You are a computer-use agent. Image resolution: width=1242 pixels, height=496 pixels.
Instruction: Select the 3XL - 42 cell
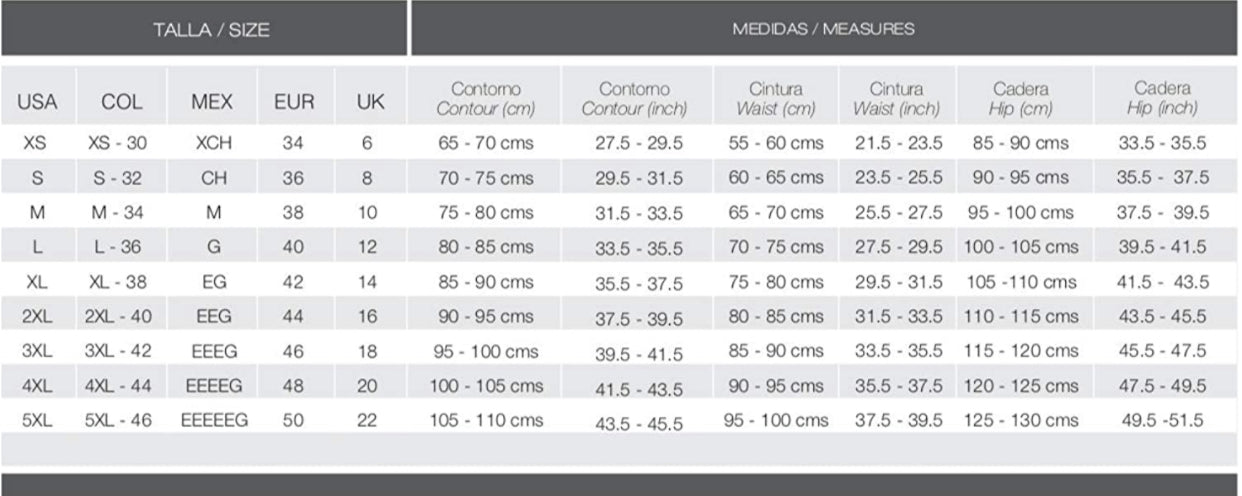[118, 352]
